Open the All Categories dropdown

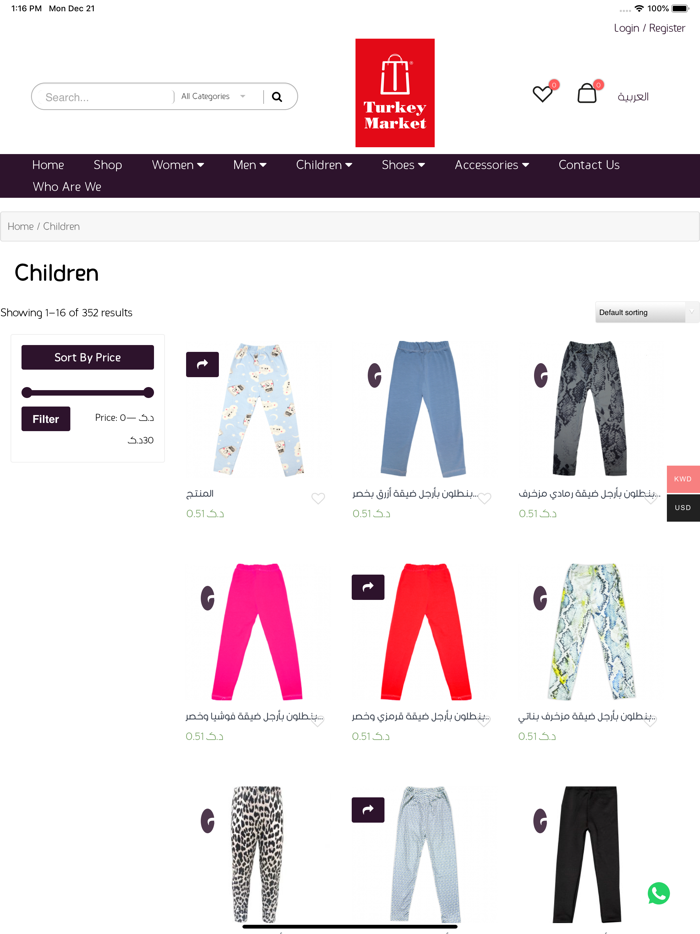click(x=213, y=96)
